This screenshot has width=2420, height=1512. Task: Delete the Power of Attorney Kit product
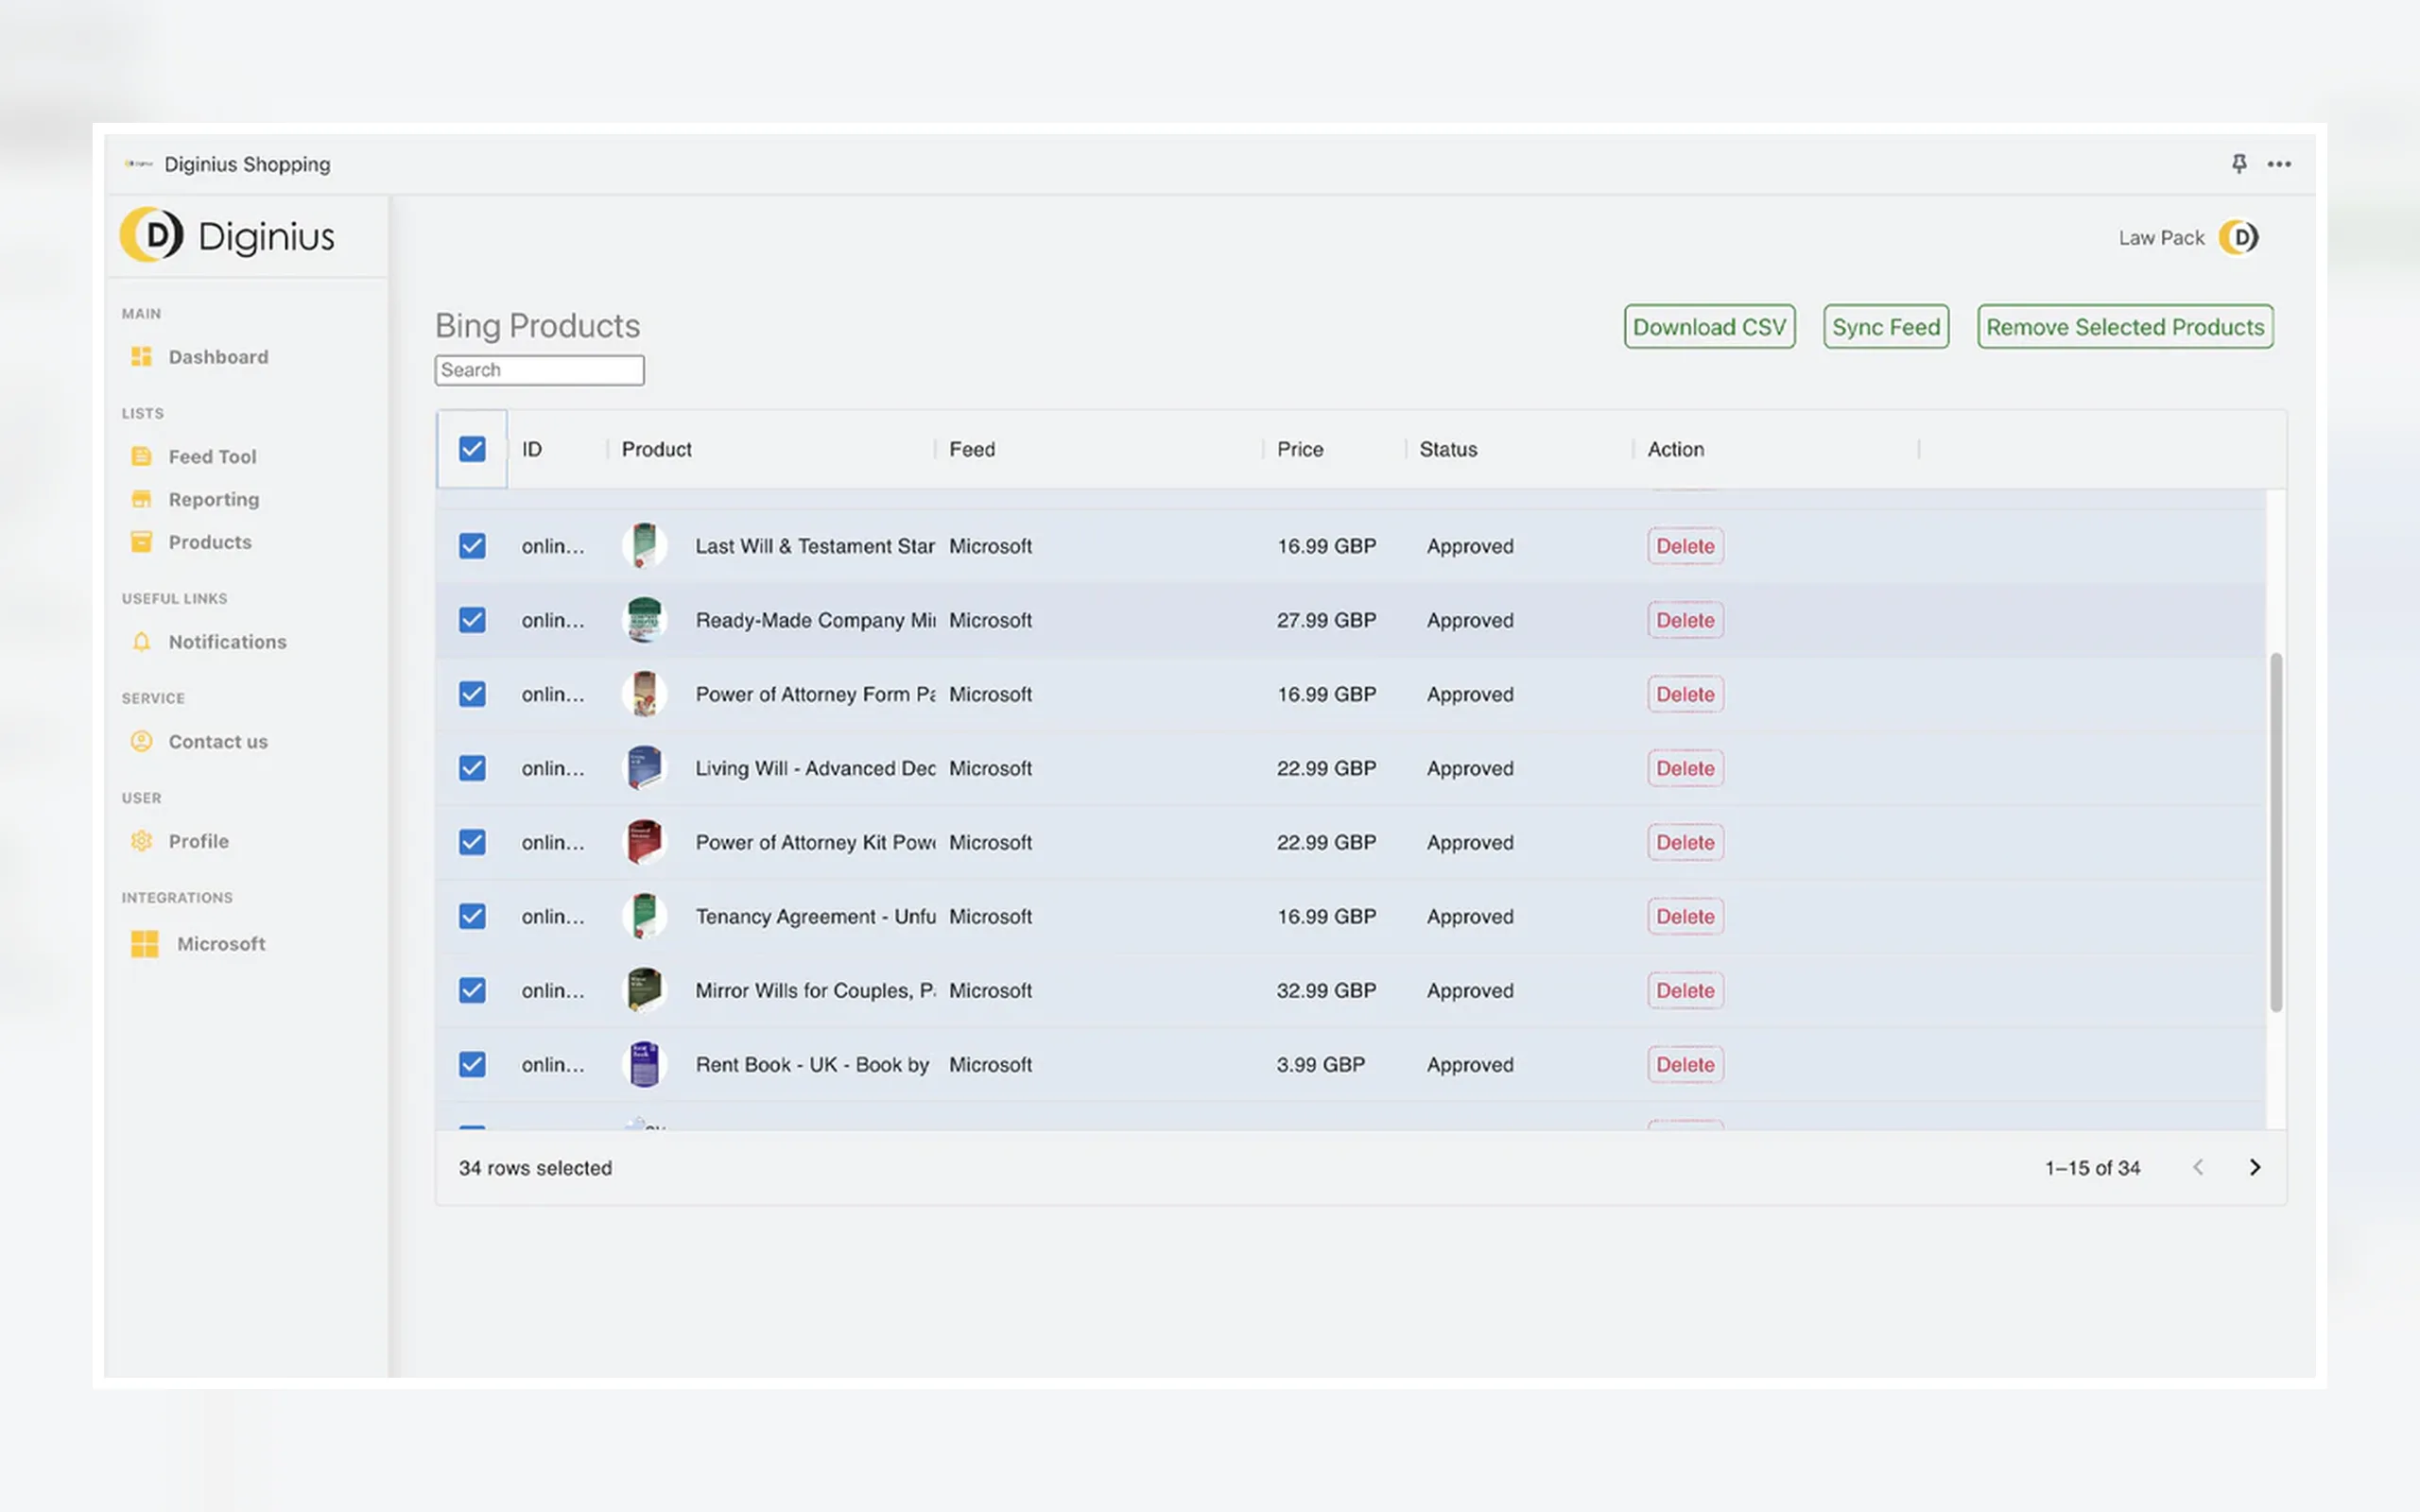(x=1685, y=842)
